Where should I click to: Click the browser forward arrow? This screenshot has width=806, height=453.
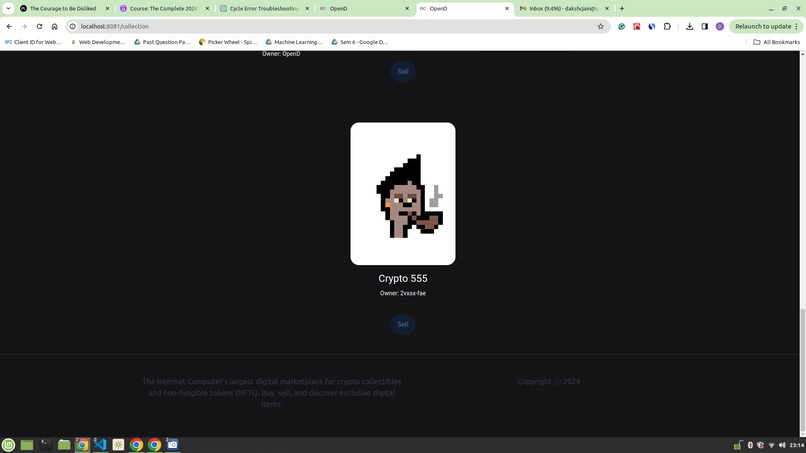click(24, 26)
